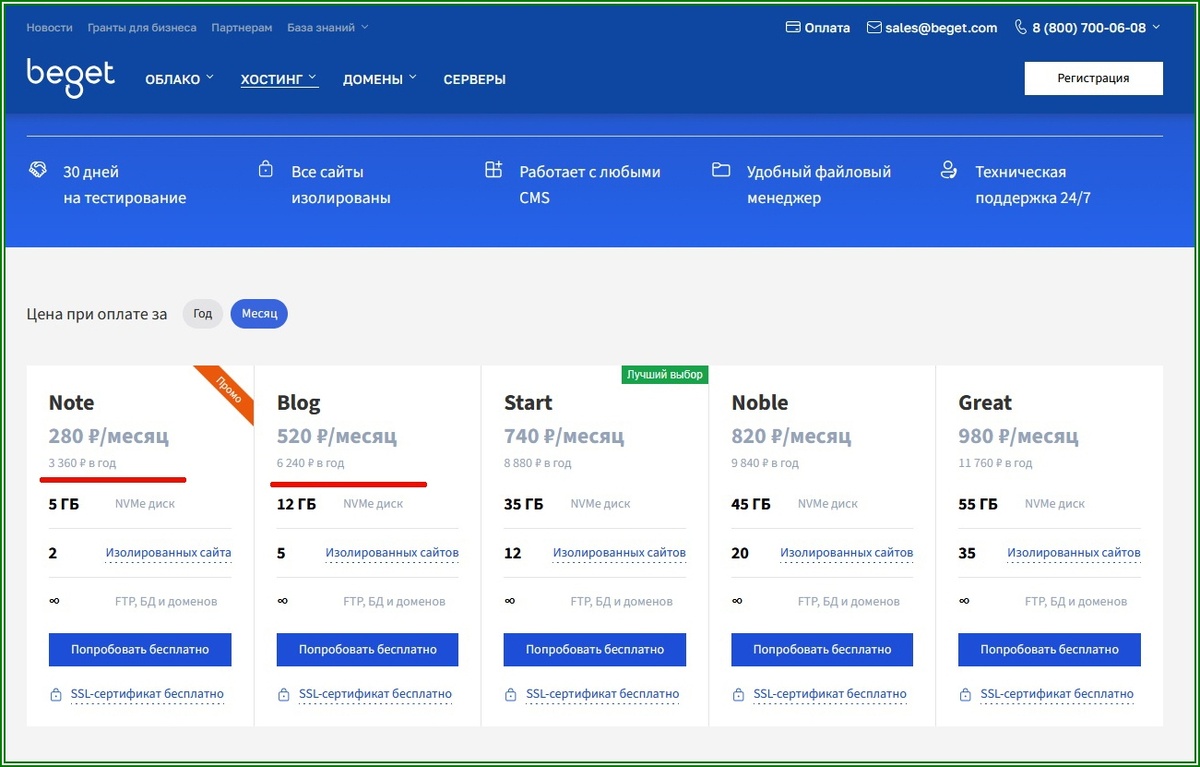The image size is (1200, 767).
Task: Click the 280 ₽/месяц price
Action: point(109,436)
